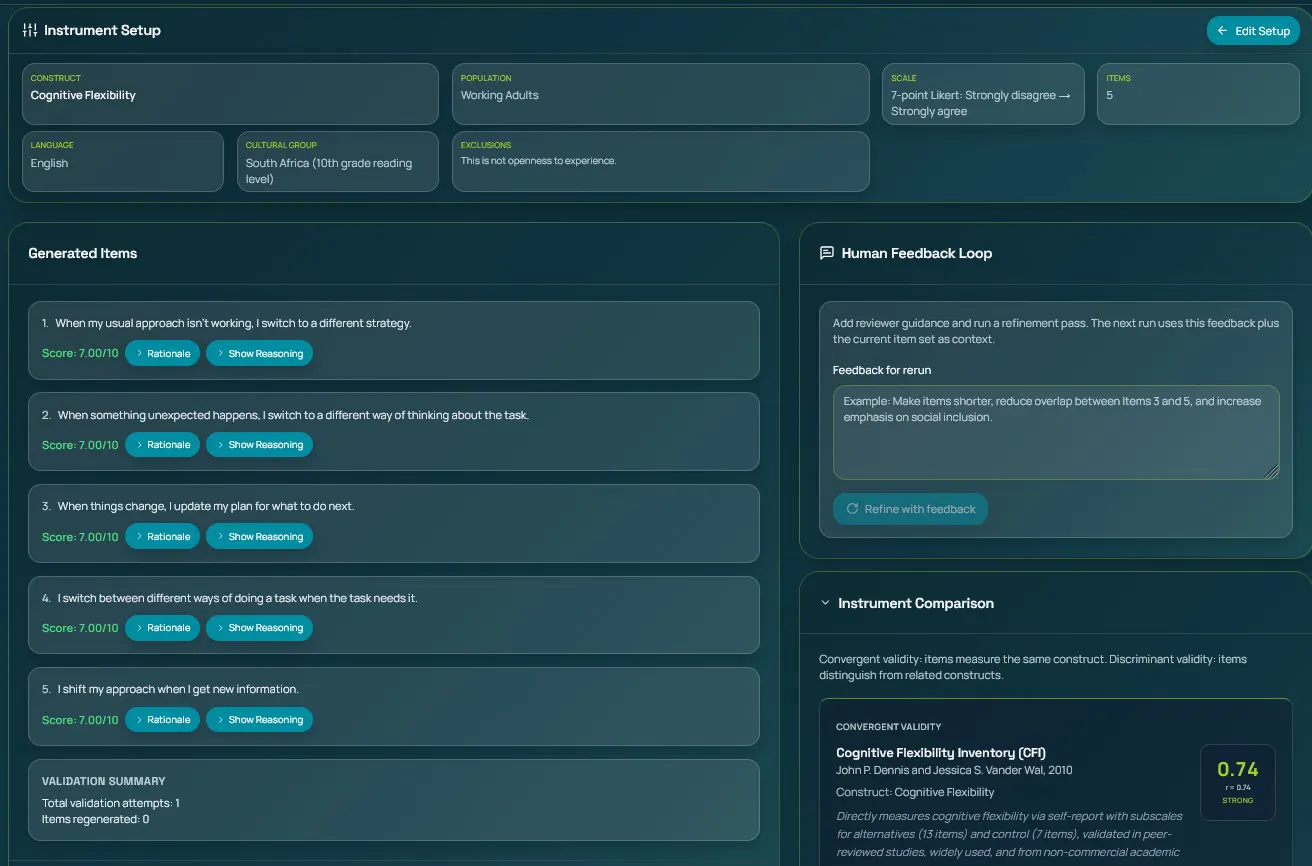Expand Rationale for item 5
1312x866 pixels.
click(x=162, y=720)
